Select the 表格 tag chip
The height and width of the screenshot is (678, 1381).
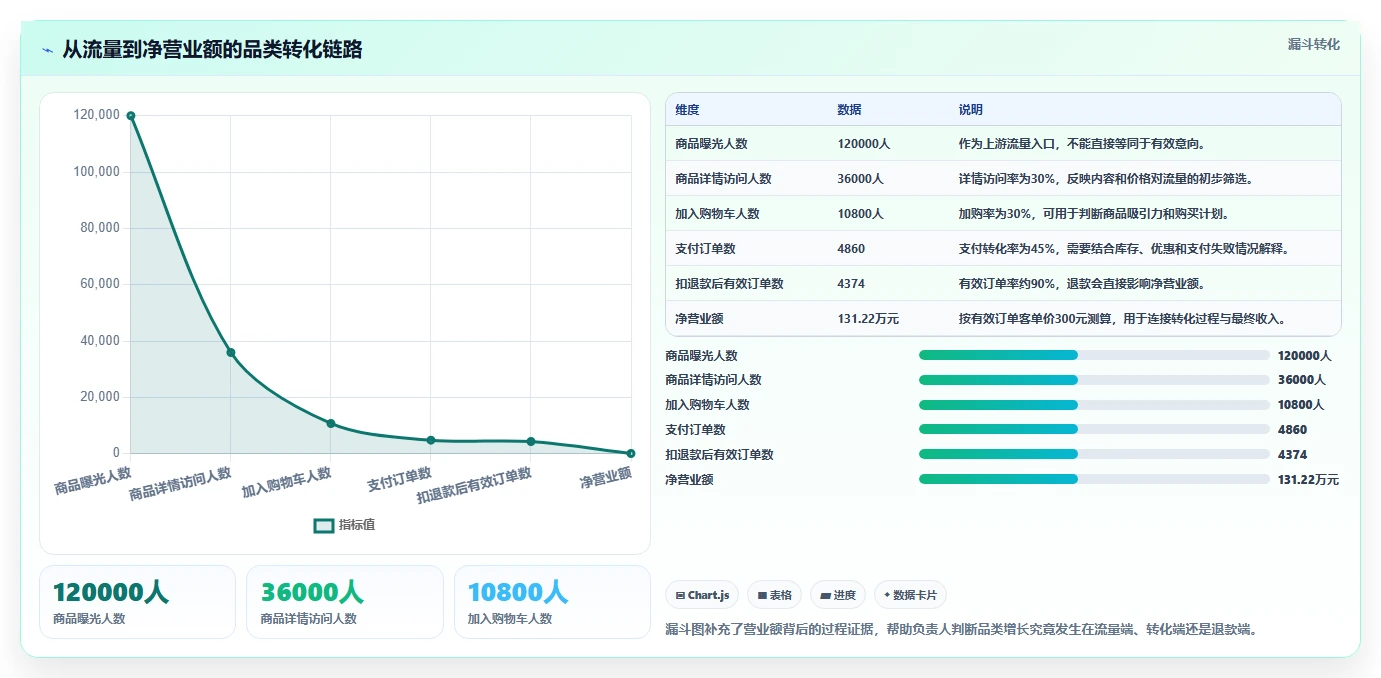click(775, 595)
